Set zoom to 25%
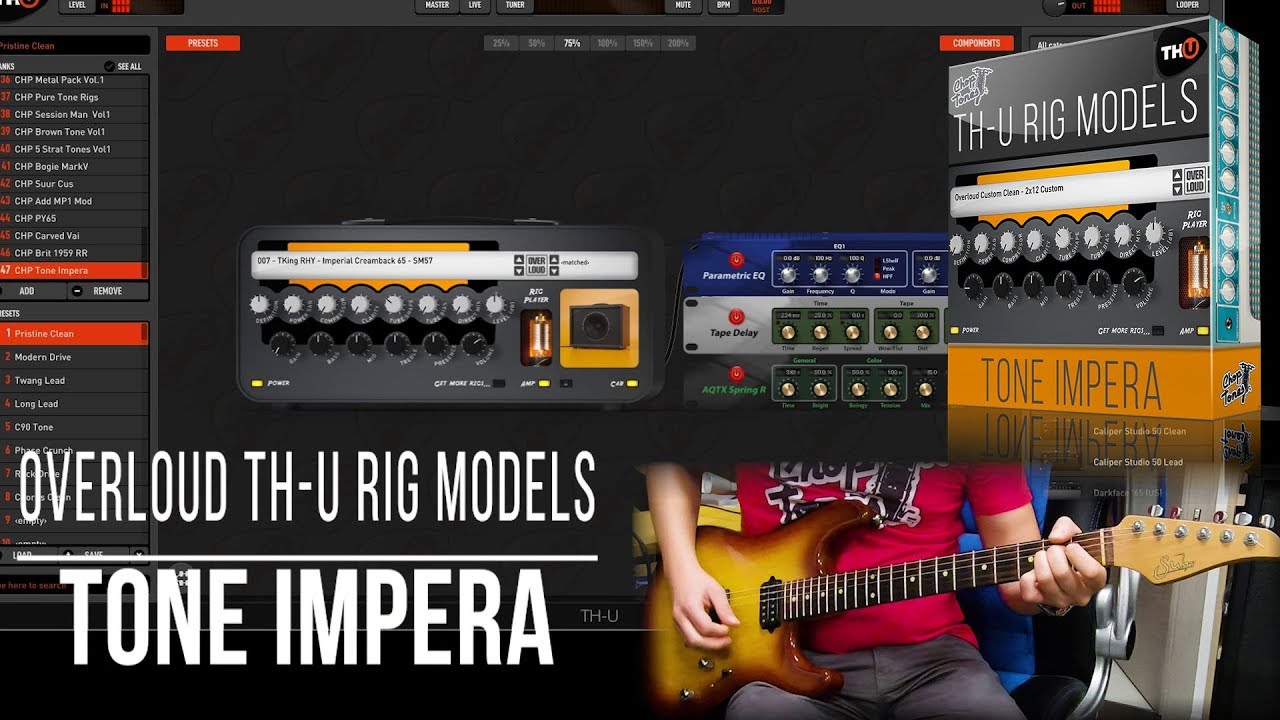The height and width of the screenshot is (720, 1280). click(x=501, y=44)
